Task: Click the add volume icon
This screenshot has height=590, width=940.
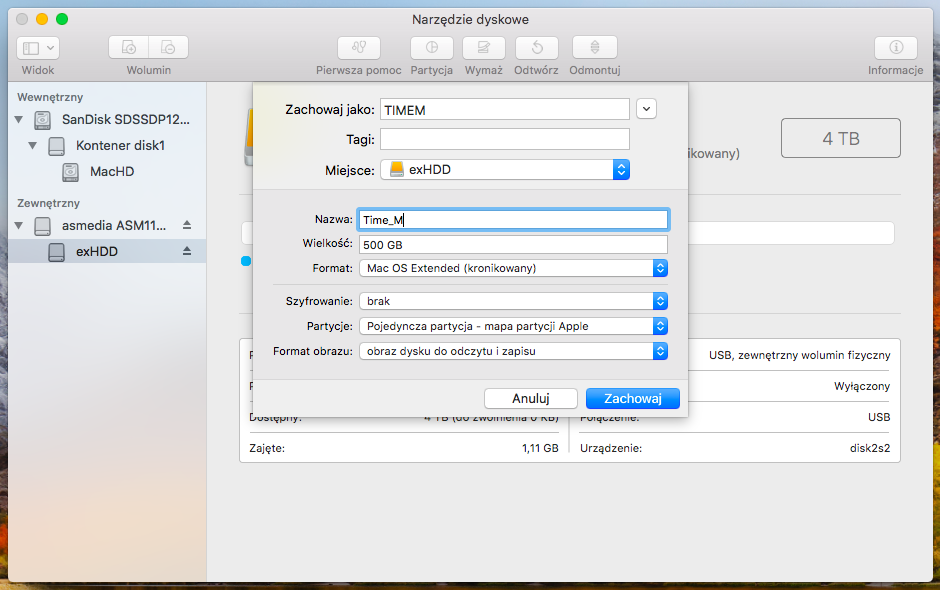Action: [129, 48]
